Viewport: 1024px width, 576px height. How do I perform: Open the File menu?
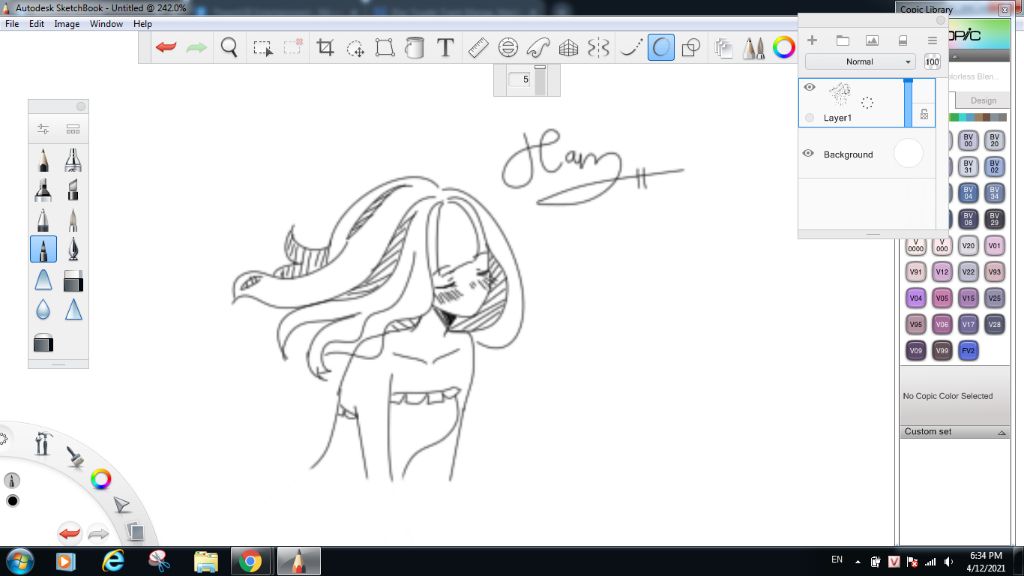pyautogui.click(x=12, y=24)
